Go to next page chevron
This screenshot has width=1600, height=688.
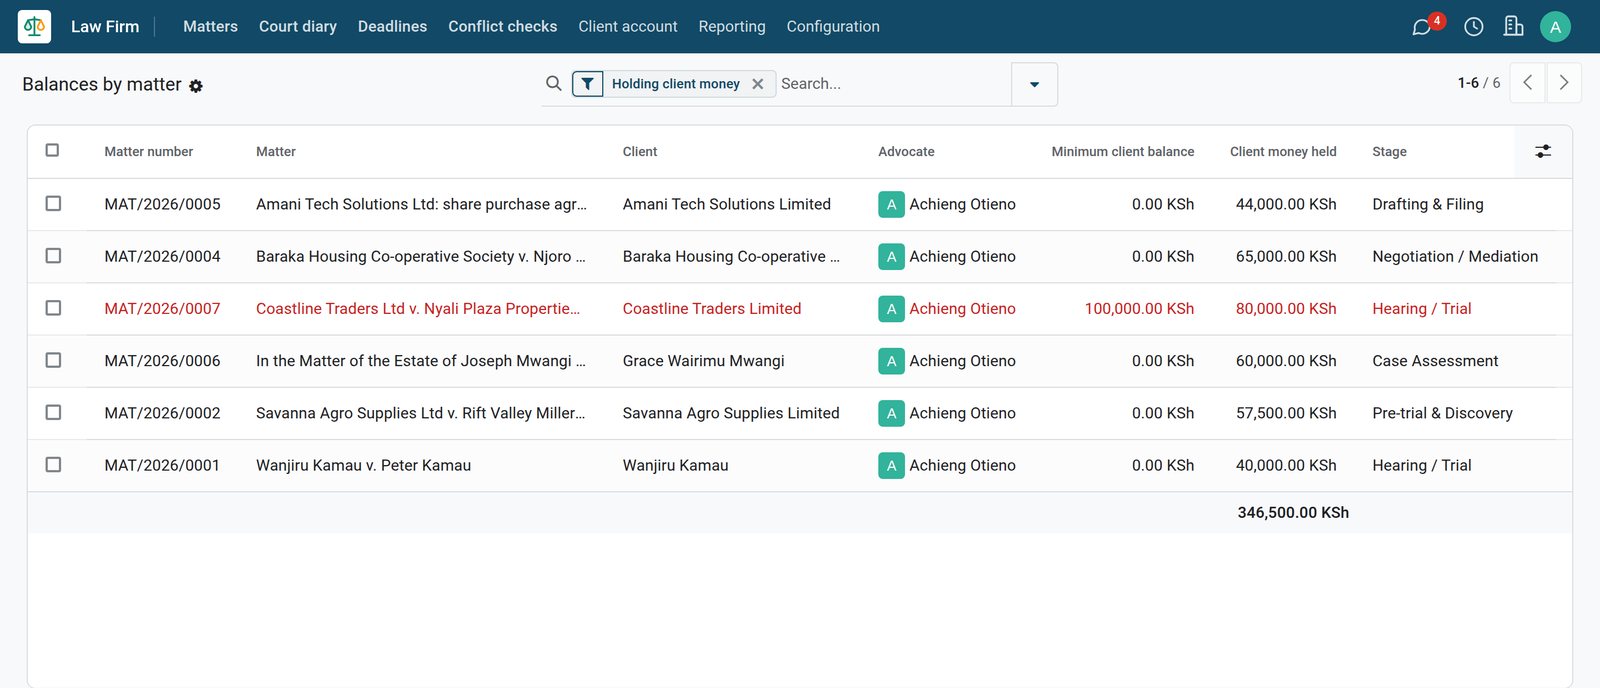point(1564,83)
